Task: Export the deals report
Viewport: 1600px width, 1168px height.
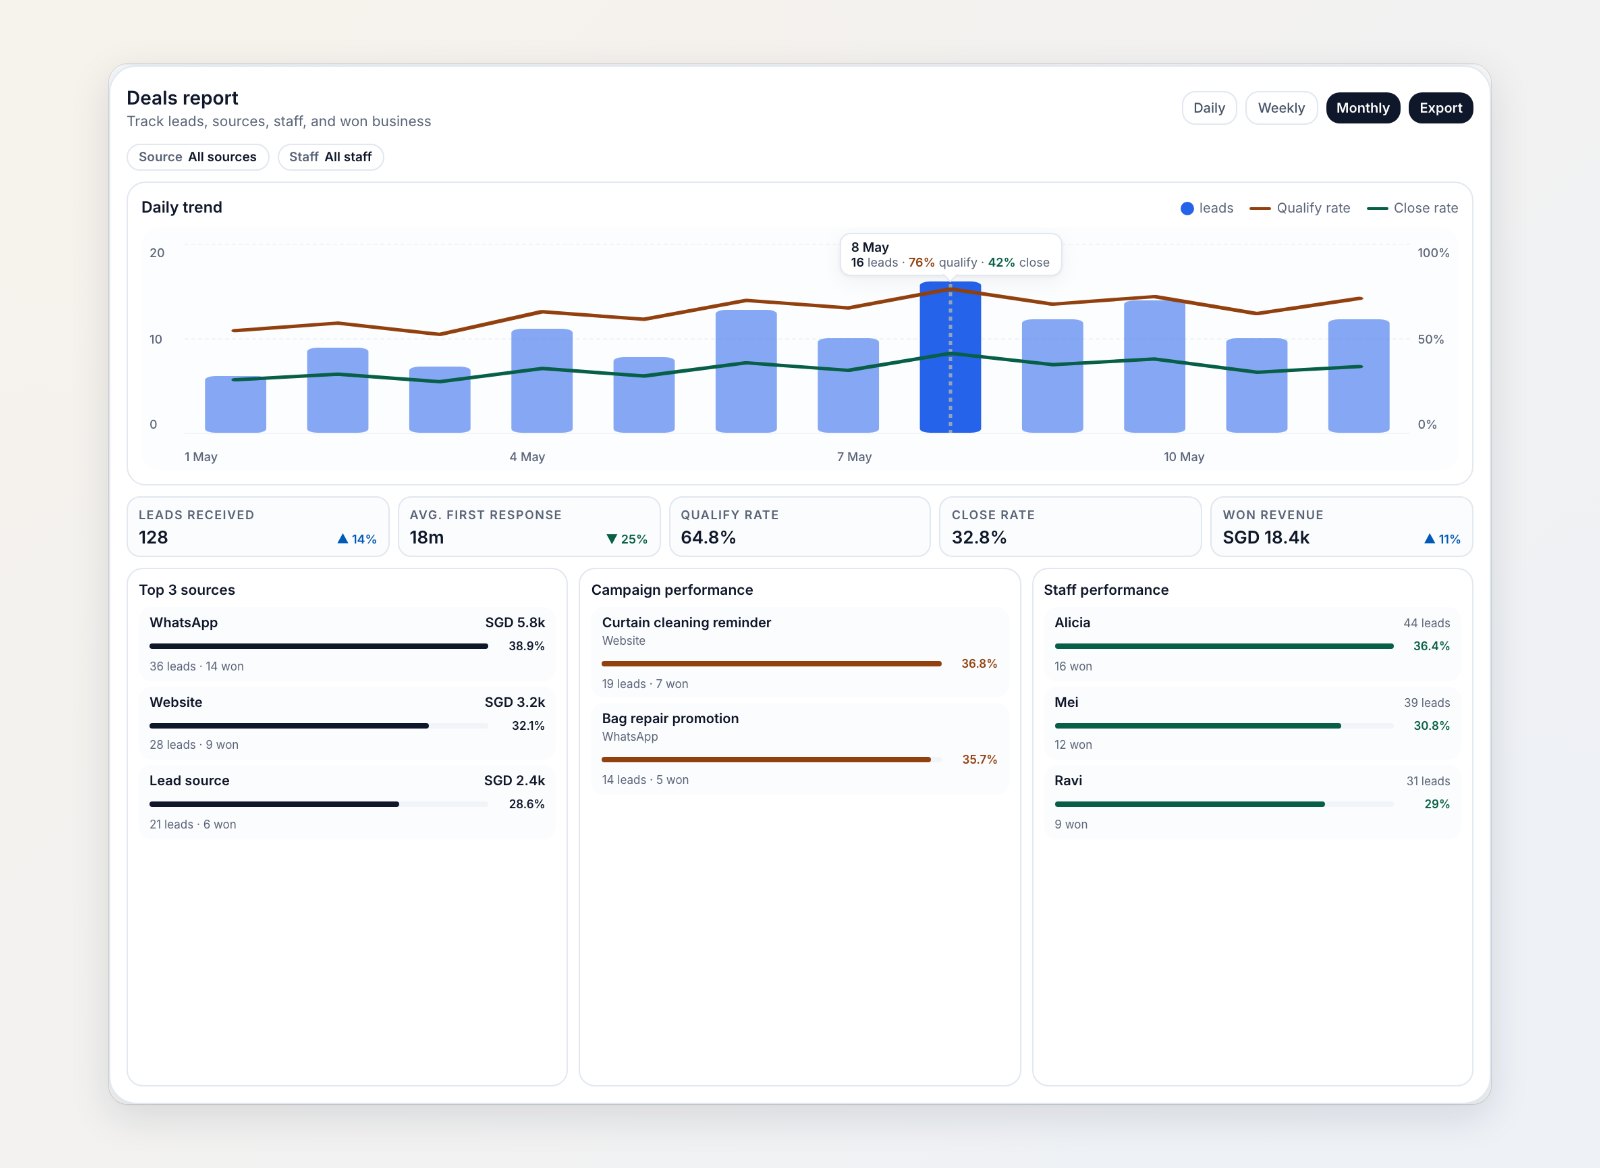Action: pyautogui.click(x=1440, y=108)
